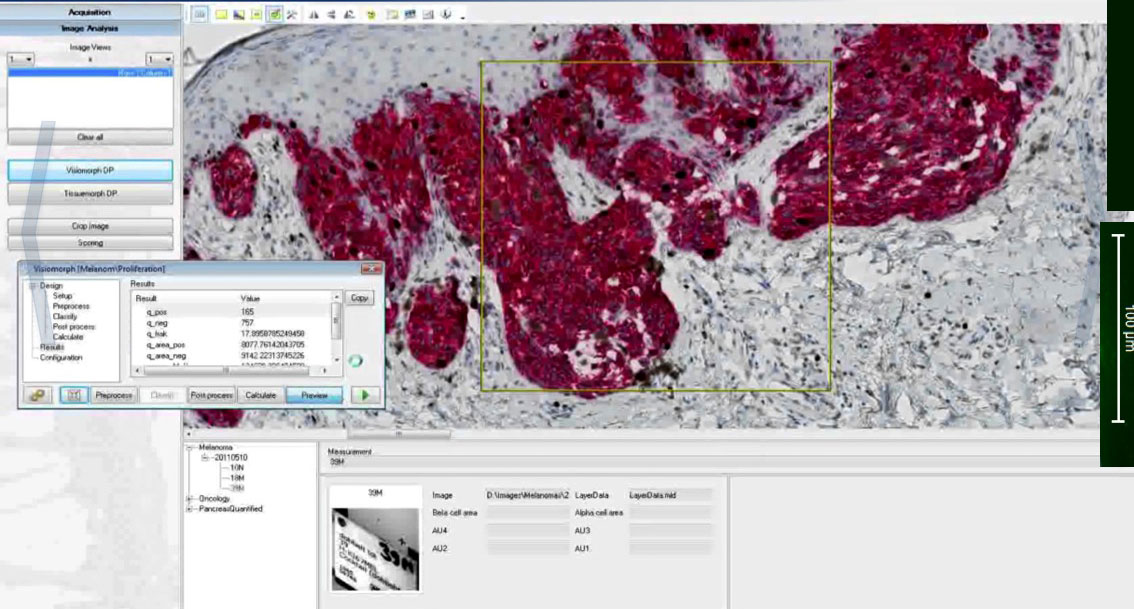
Task: Click the Copy button beside results
Action: coord(359,298)
